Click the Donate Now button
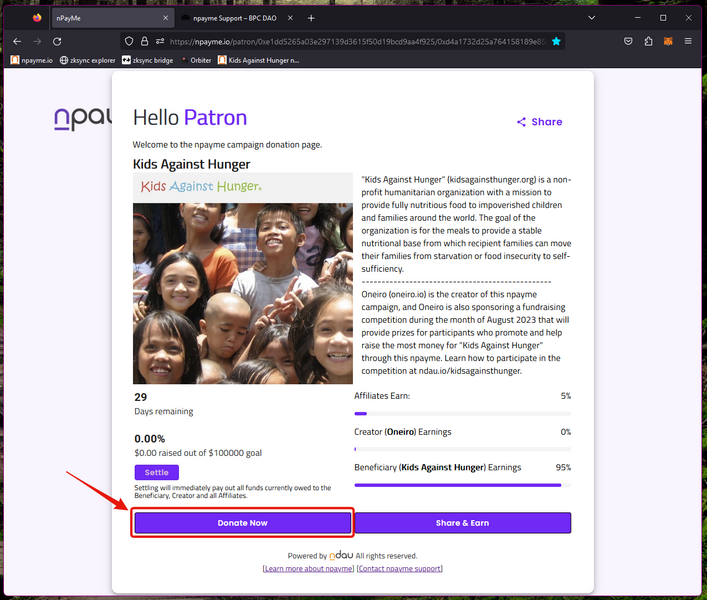The width and height of the screenshot is (707, 600). (x=243, y=523)
